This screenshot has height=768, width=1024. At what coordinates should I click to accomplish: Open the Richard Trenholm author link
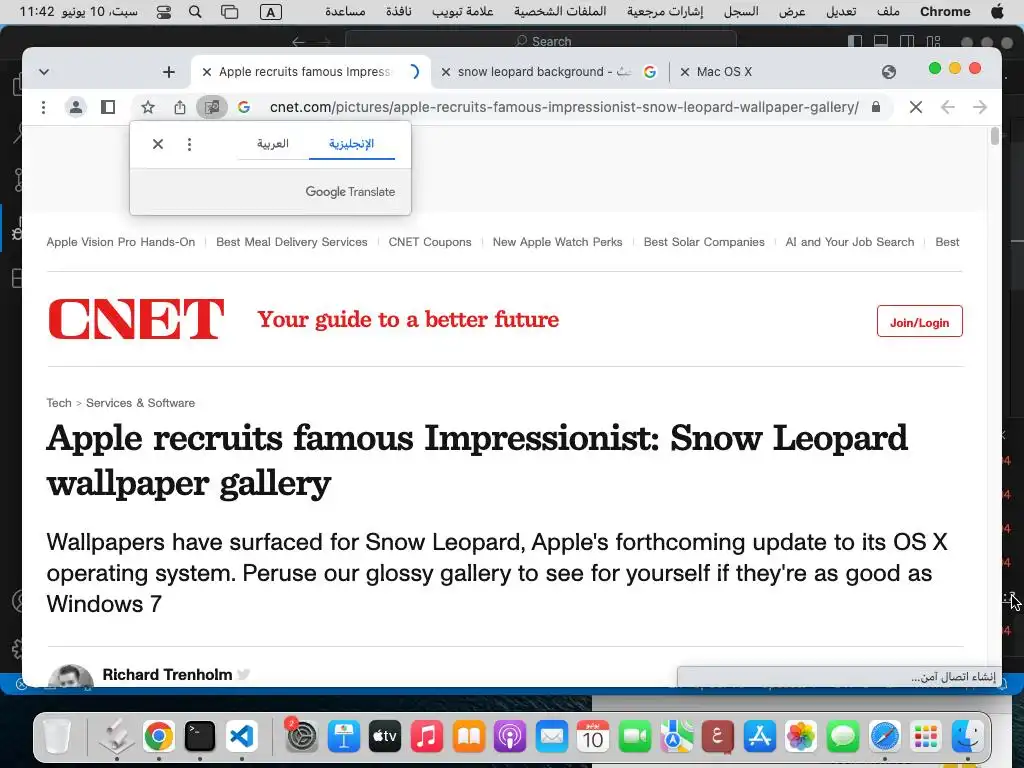[167, 675]
